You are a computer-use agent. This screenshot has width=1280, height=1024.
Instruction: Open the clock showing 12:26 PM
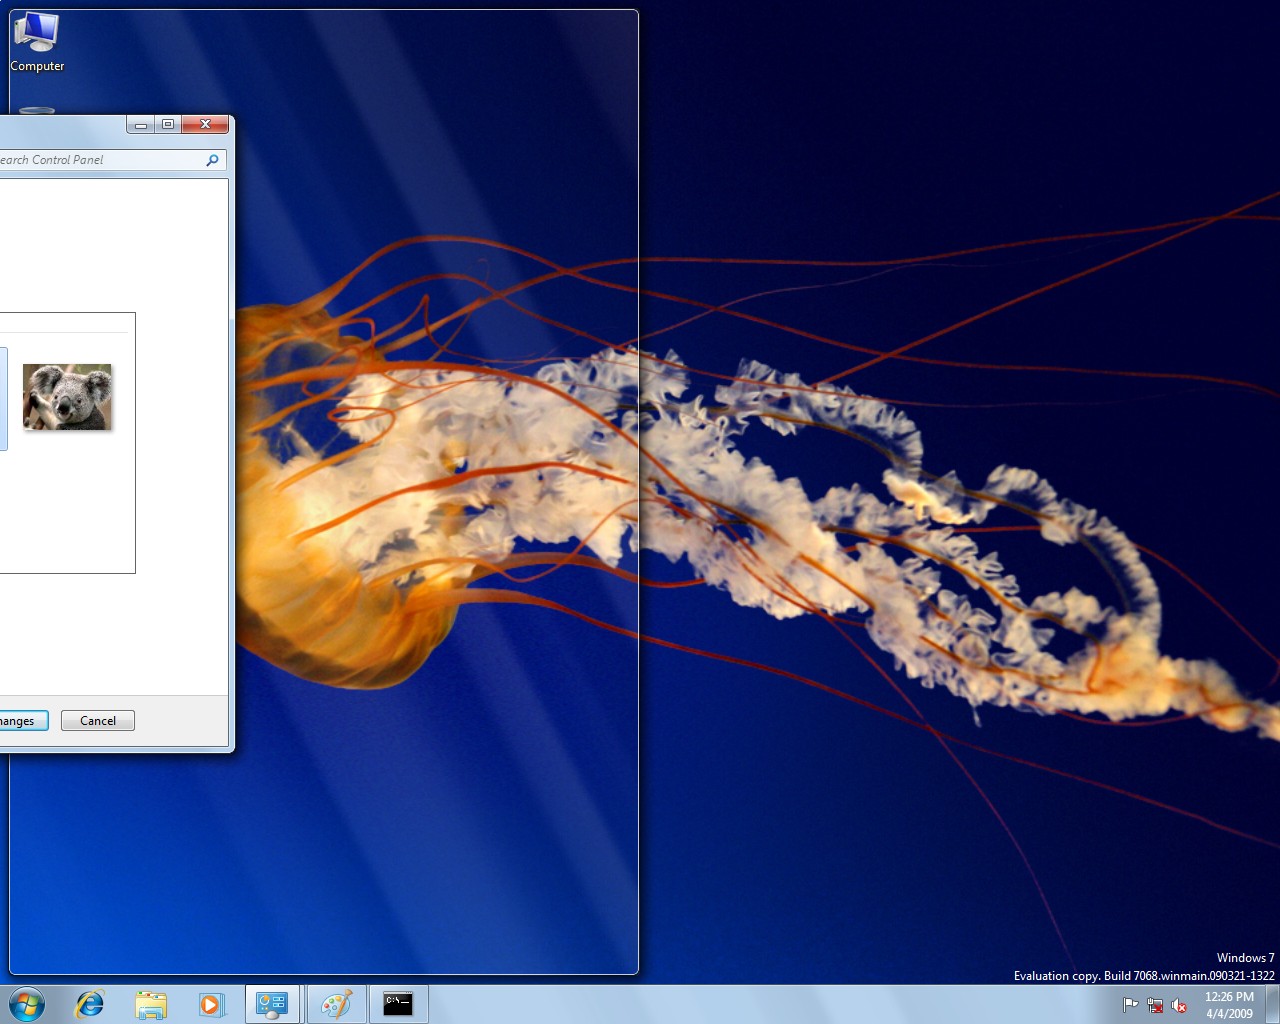click(x=1229, y=1004)
